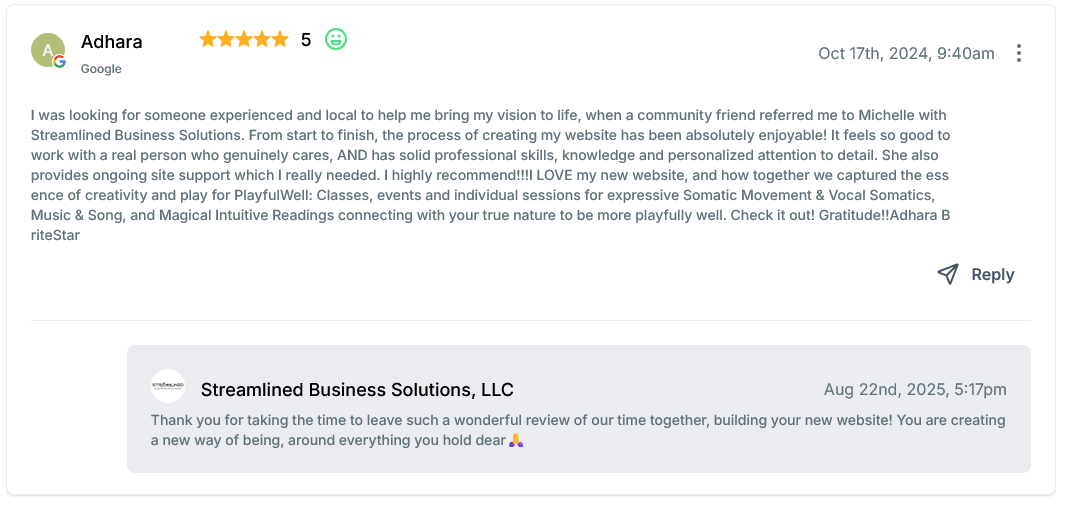Click the reviewer avatar with letter A
This screenshot has height=505, width=1067.
point(46,49)
